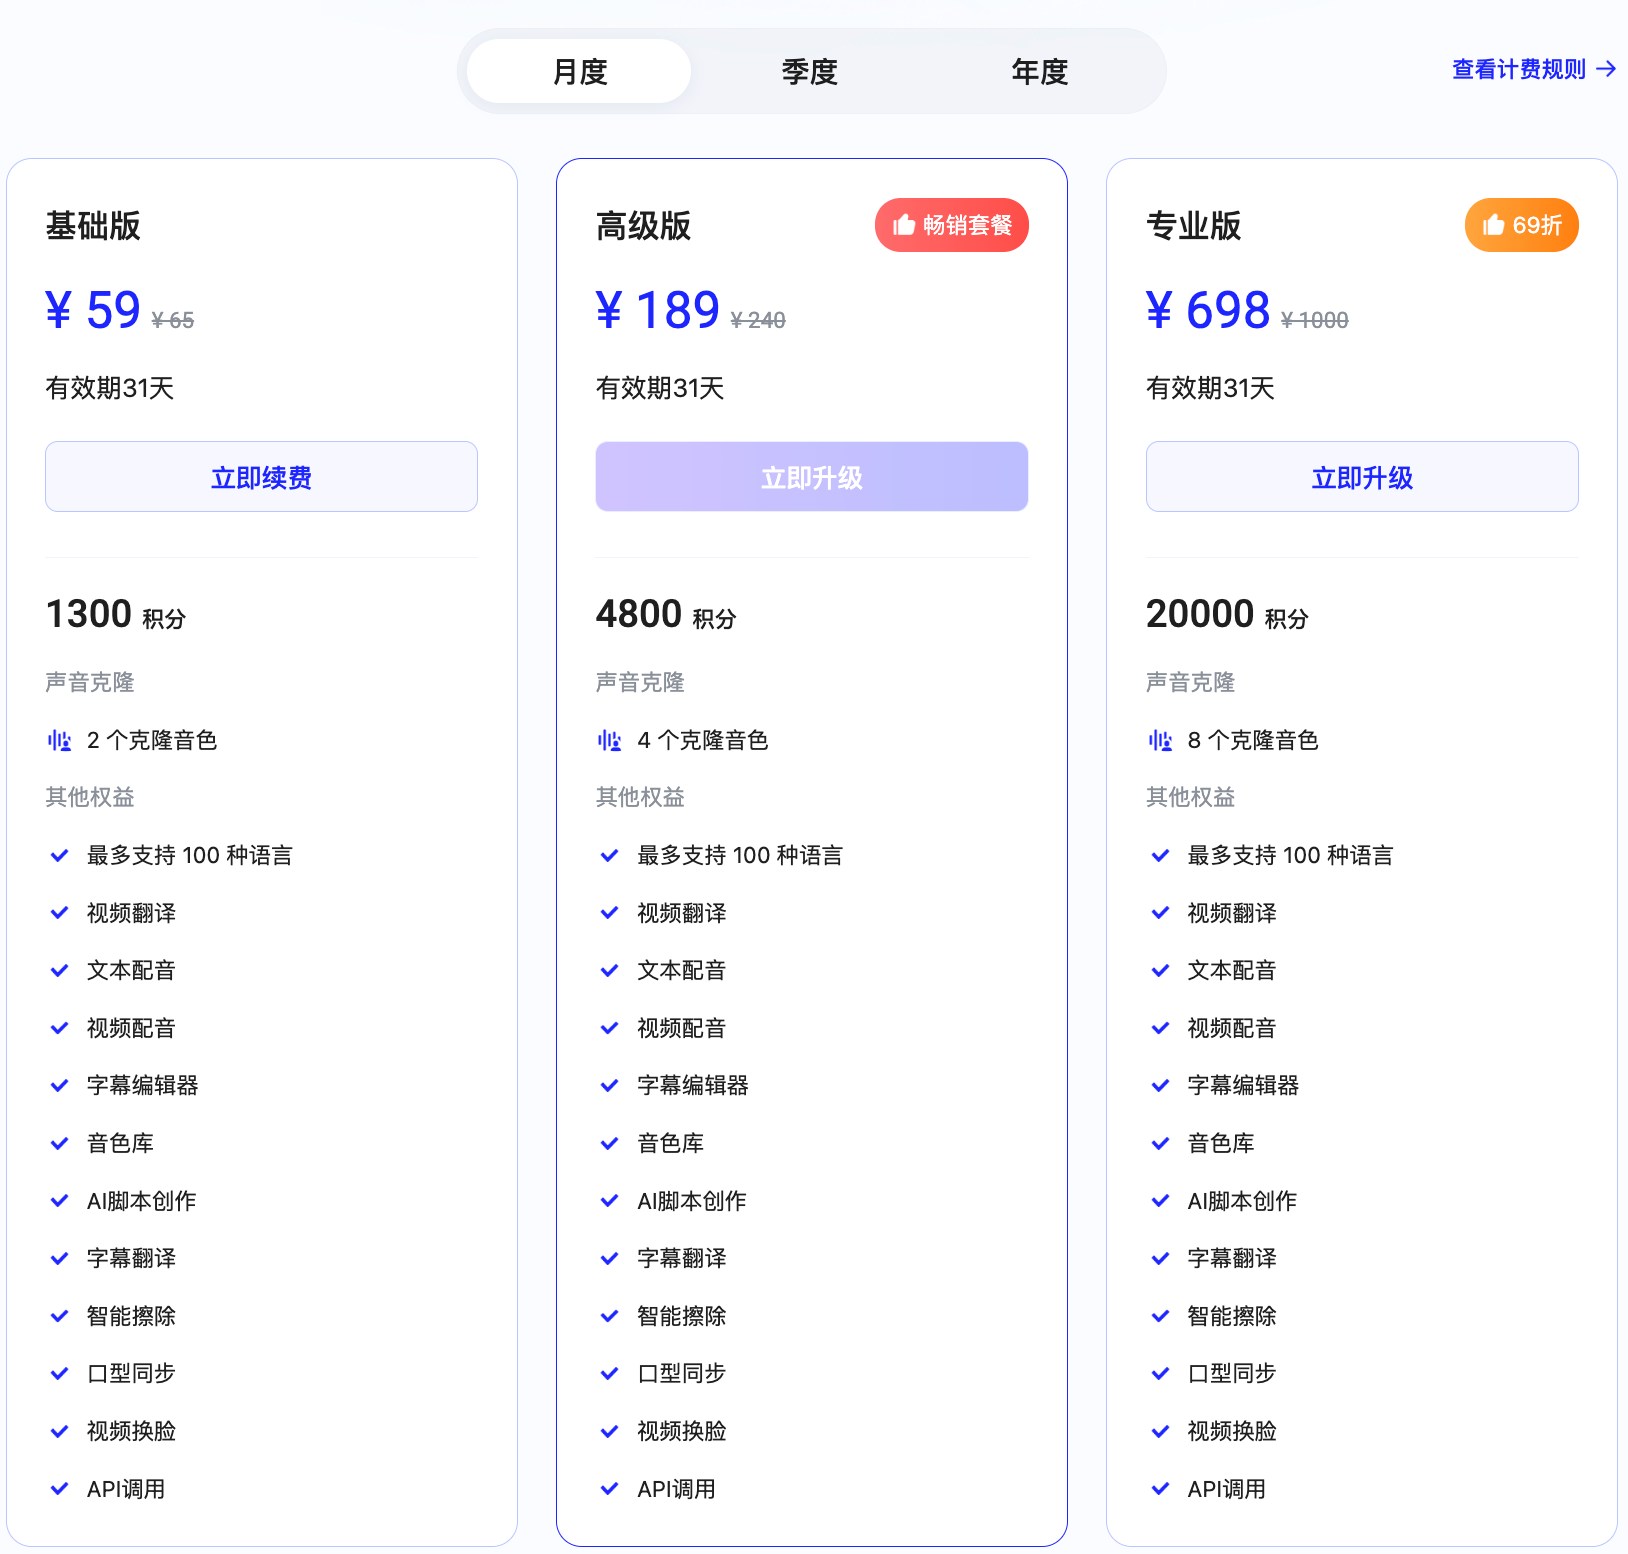Click 音色库 in the 专业版 feature list
This screenshot has height=1554, width=1628.
tap(1221, 1143)
